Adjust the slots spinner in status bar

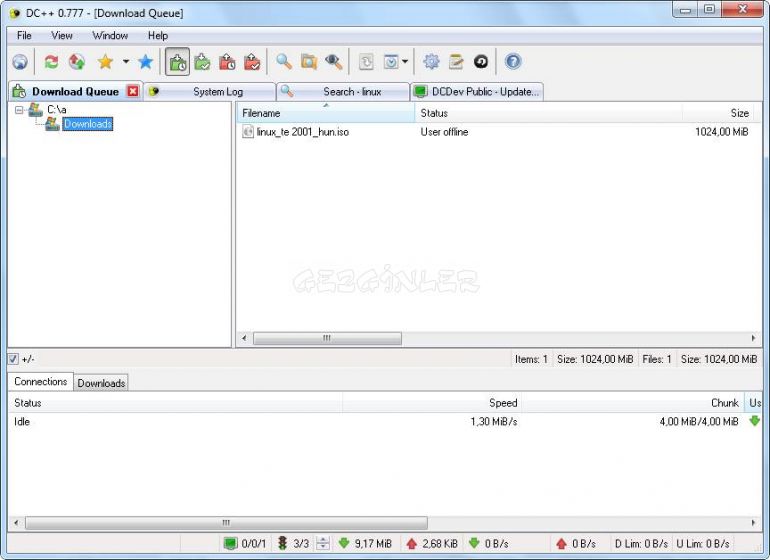click(x=323, y=543)
